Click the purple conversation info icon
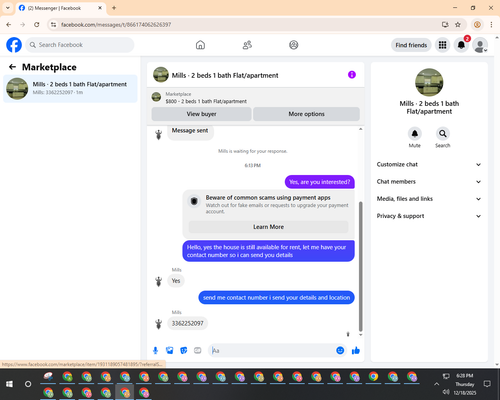Image resolution: width=500 pixels, height=400 pixels. point(352,75)
